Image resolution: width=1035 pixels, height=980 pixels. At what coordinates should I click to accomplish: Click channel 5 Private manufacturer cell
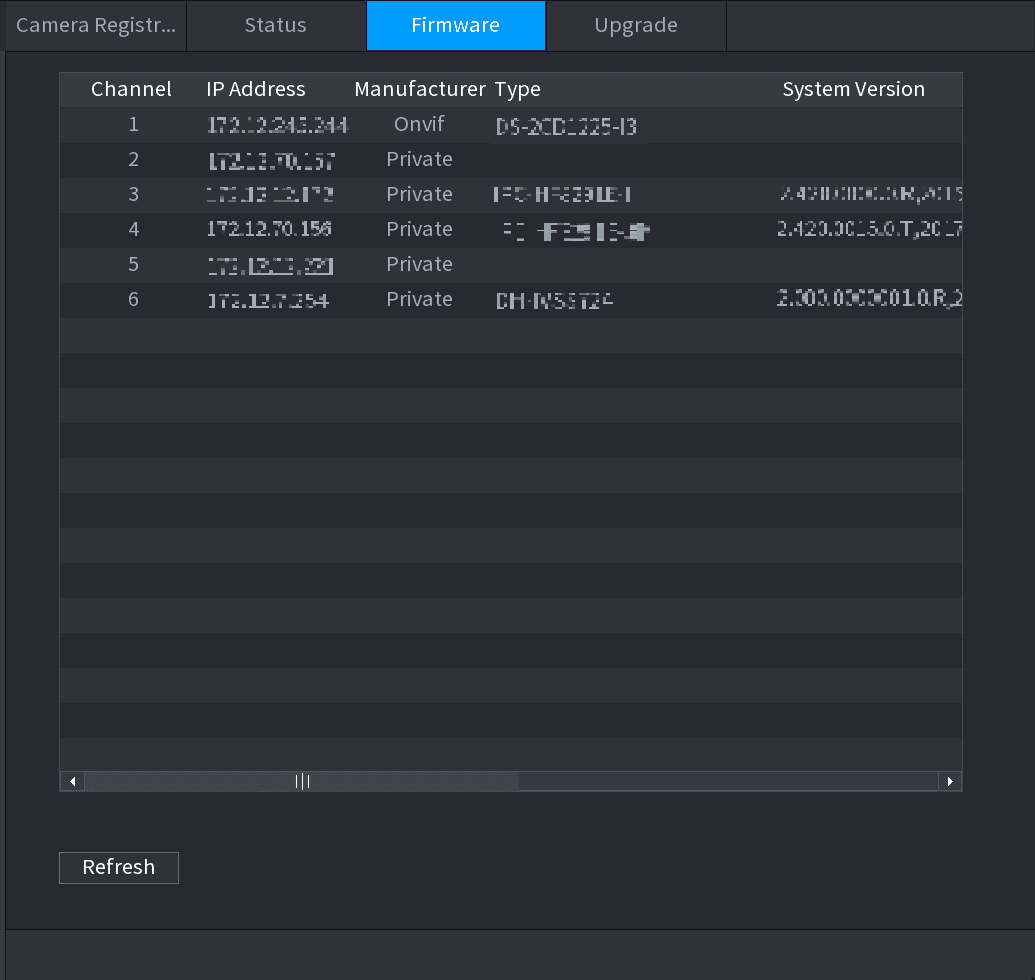pyautogui.click(x=419, y=264)
